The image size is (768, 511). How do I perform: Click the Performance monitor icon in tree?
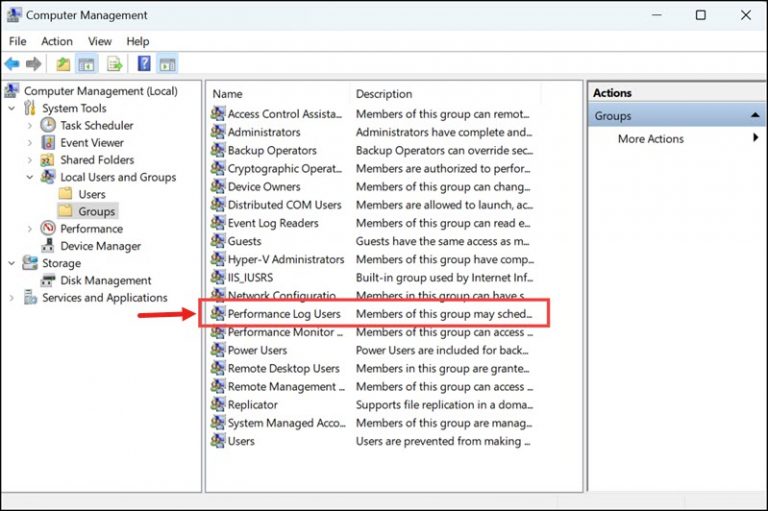(48, 228)
